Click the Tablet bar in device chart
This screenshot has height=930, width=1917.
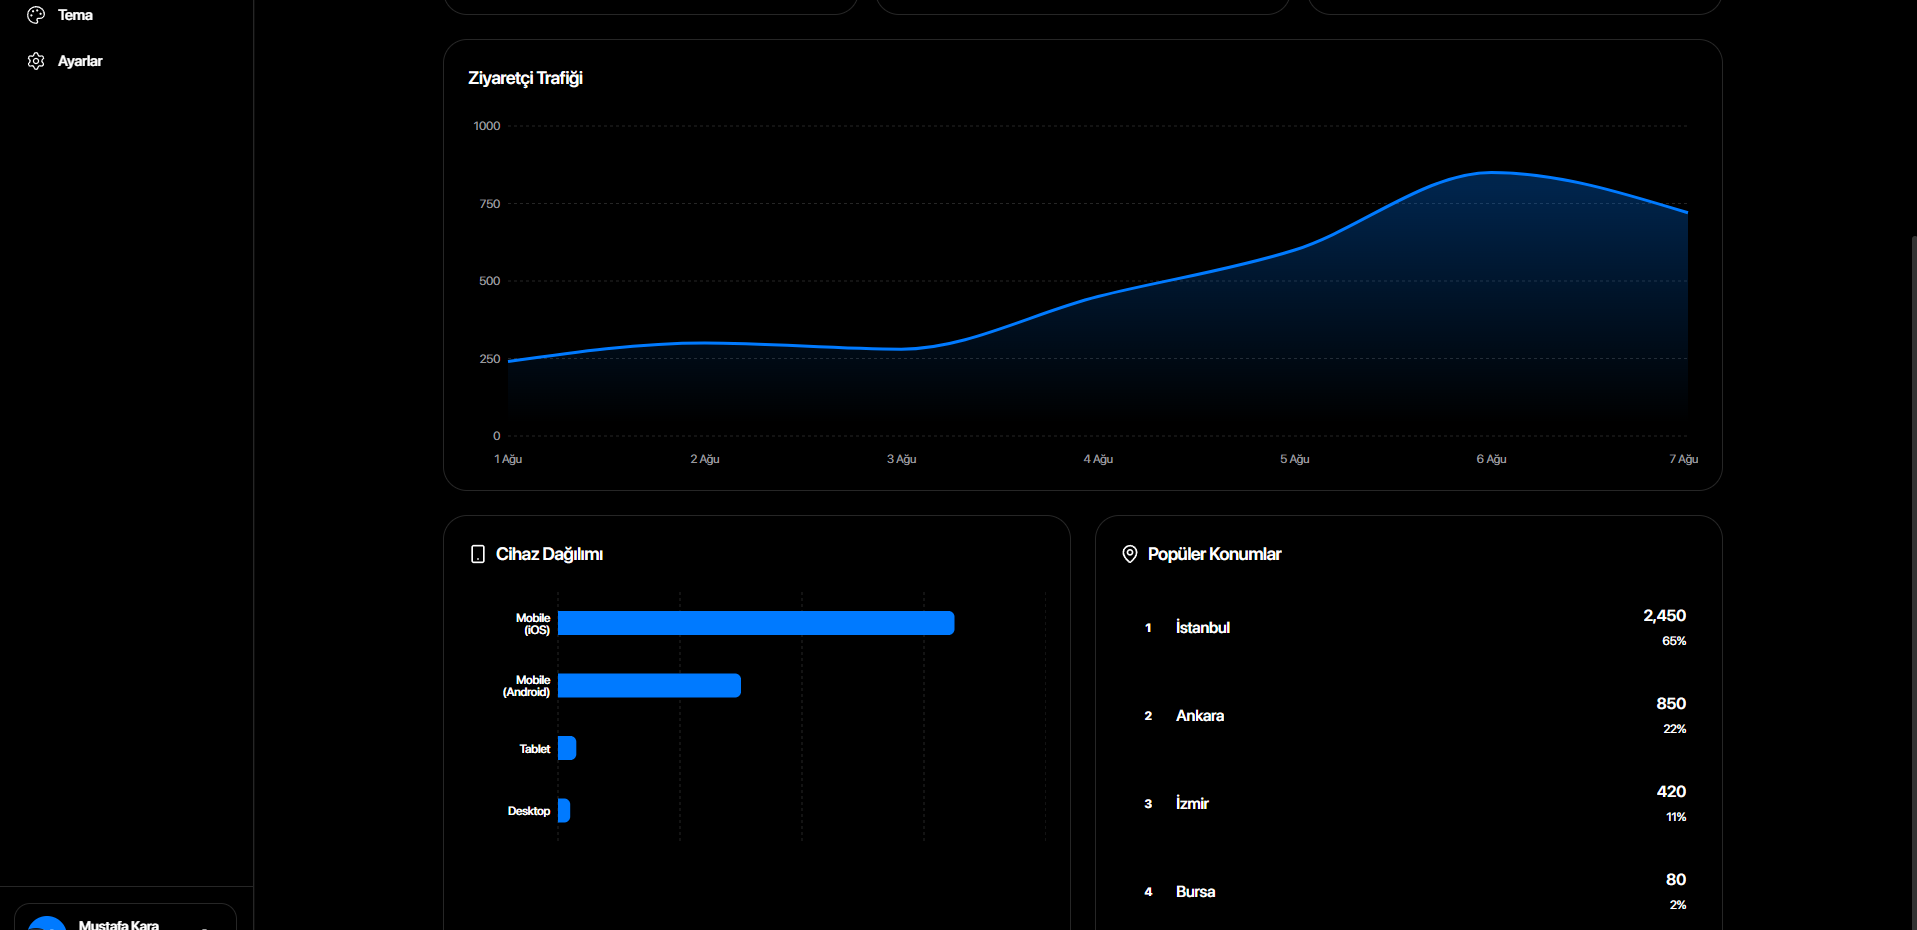click(567, 748)
